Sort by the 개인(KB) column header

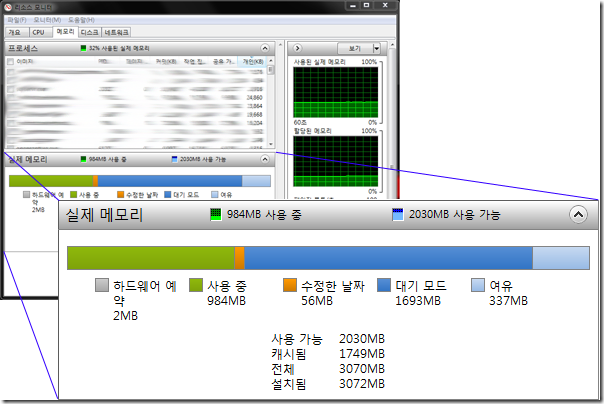252,62
